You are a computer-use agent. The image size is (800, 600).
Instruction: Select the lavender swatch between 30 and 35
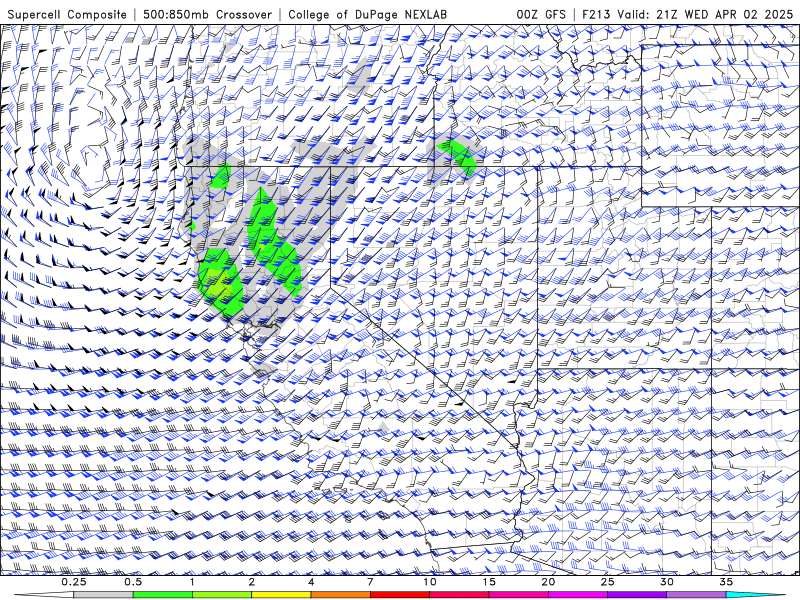[x=696, y=595]
